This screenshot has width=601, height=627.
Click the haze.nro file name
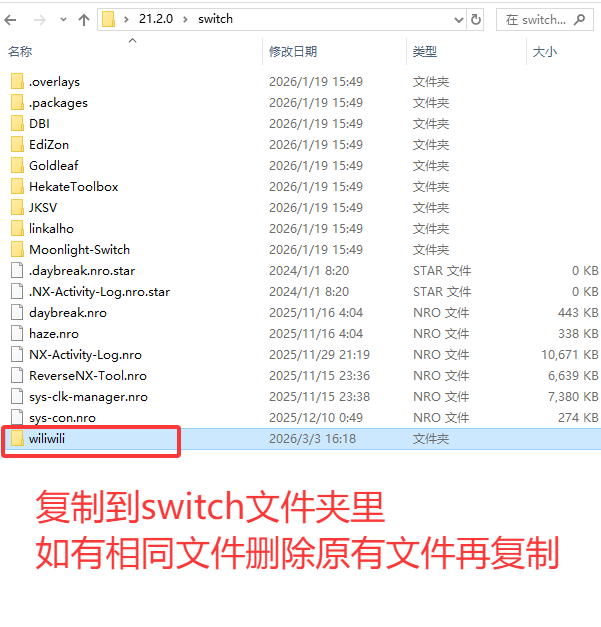click(54, 333)
